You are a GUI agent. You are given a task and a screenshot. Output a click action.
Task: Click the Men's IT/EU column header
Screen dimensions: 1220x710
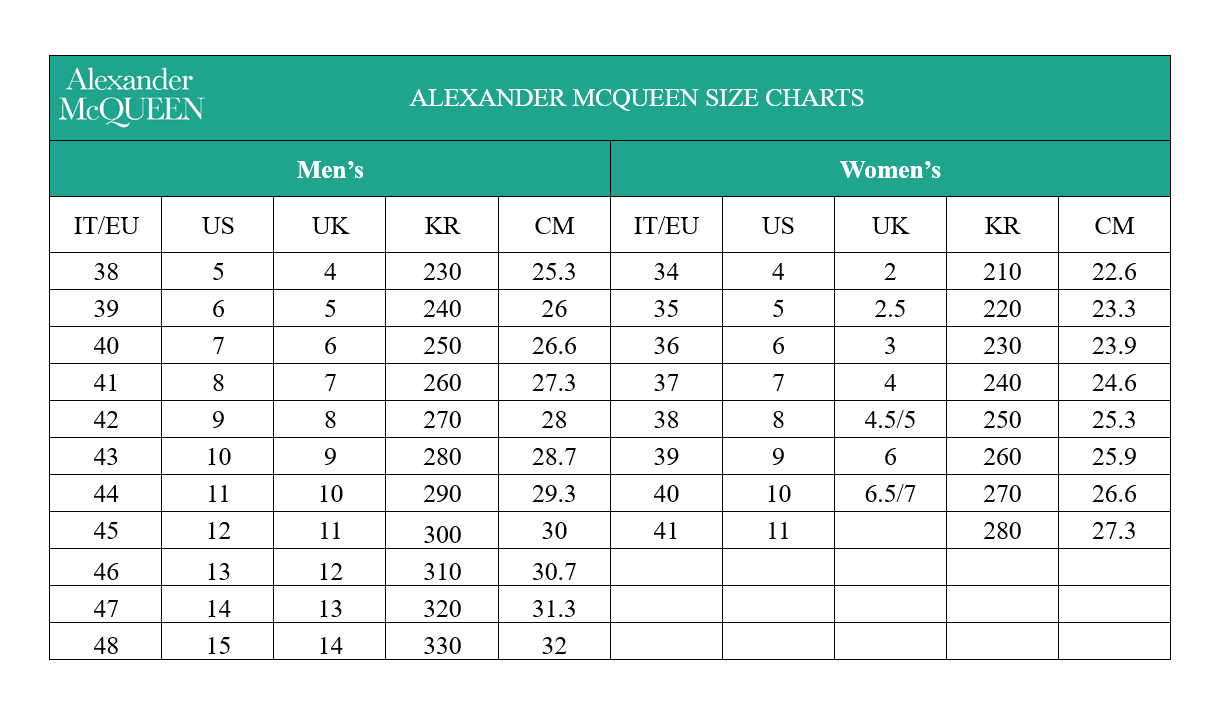point(105,225)
